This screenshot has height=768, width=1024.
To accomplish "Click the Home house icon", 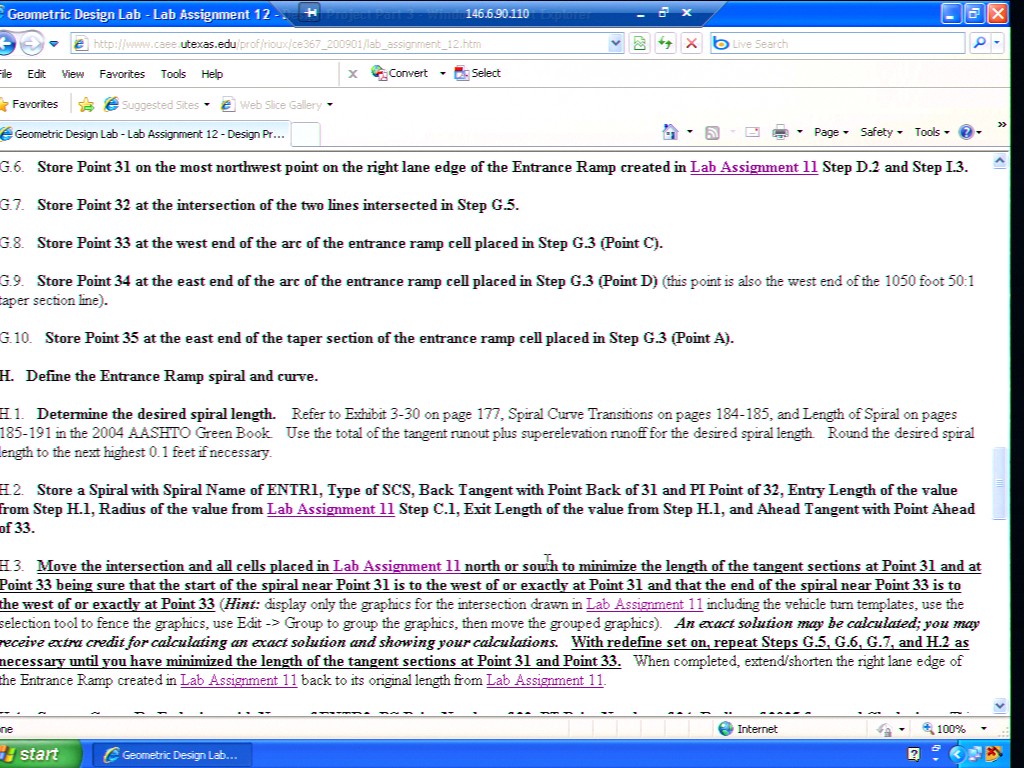I will [670, 132].
